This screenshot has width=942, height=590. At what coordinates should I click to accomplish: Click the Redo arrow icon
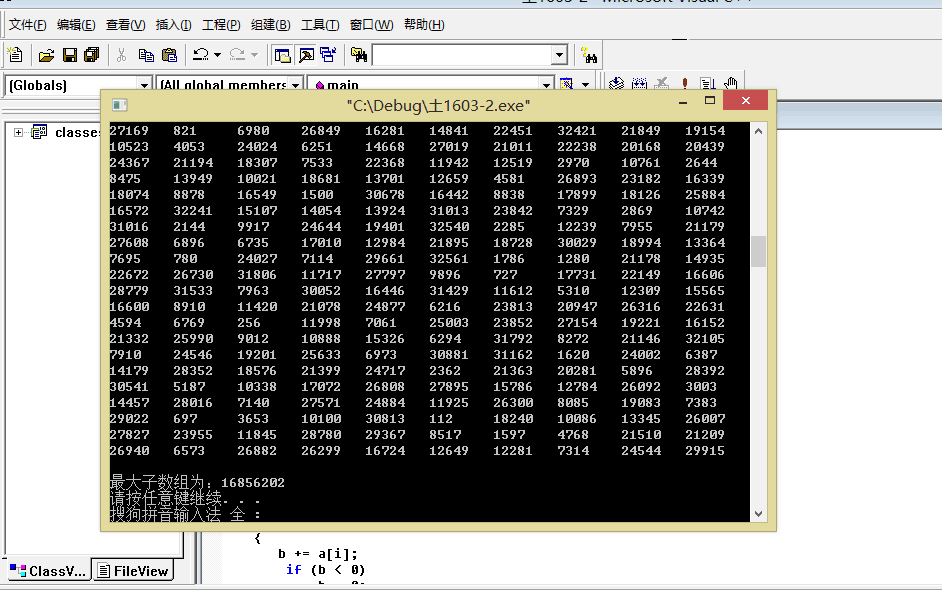click(238, 55)
